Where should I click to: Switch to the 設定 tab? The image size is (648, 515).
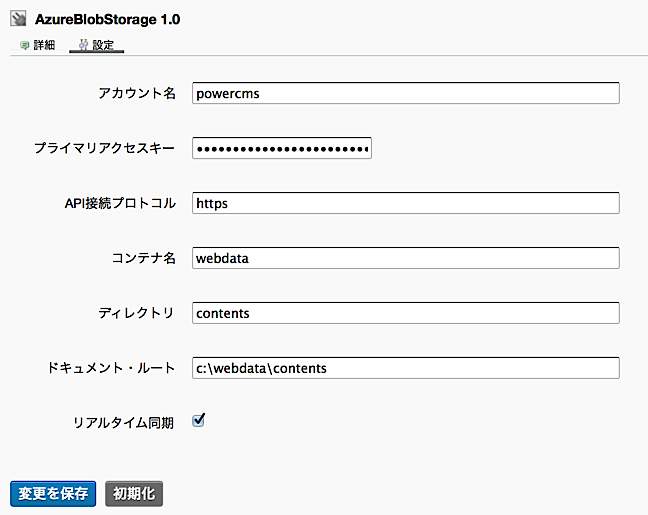(x=103, y=46)
